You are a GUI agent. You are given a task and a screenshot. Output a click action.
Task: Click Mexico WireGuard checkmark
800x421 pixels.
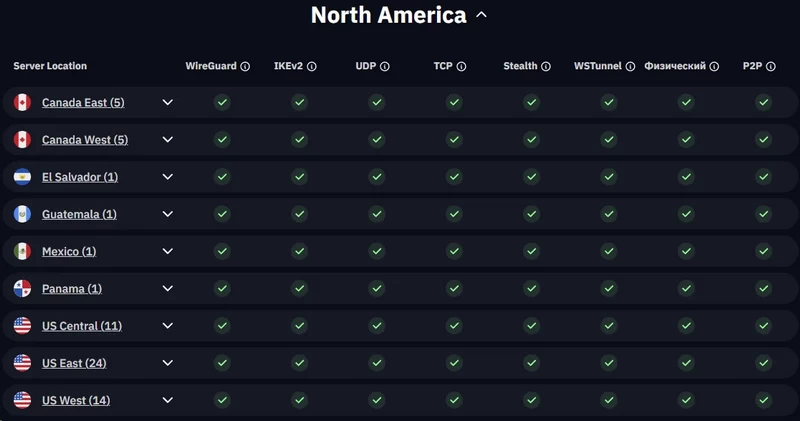click(222, 252)
